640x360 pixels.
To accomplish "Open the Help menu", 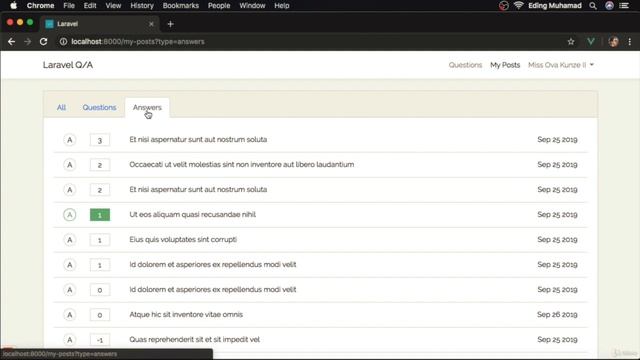I will coord(282,6).
